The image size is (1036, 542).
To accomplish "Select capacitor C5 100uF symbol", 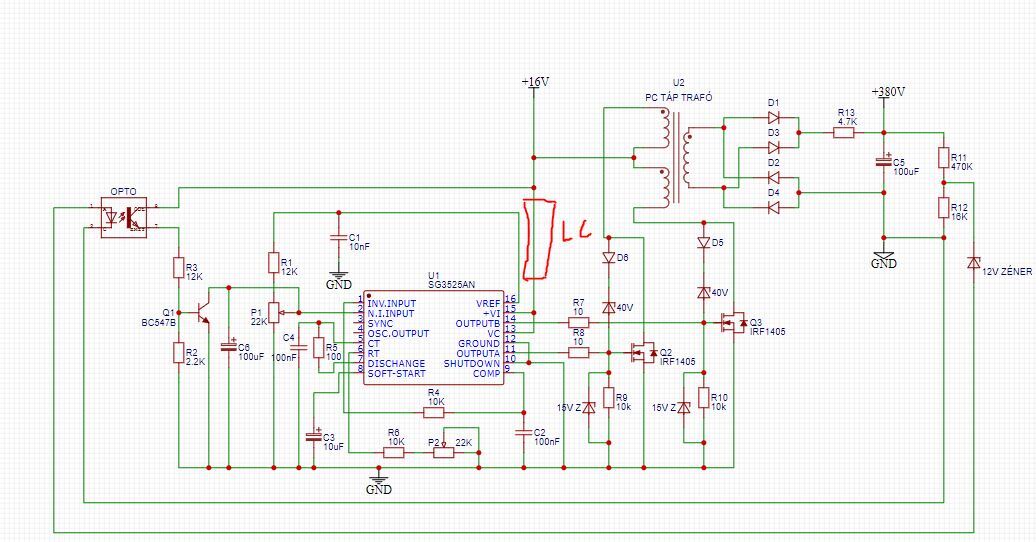I will coord(883,161).
